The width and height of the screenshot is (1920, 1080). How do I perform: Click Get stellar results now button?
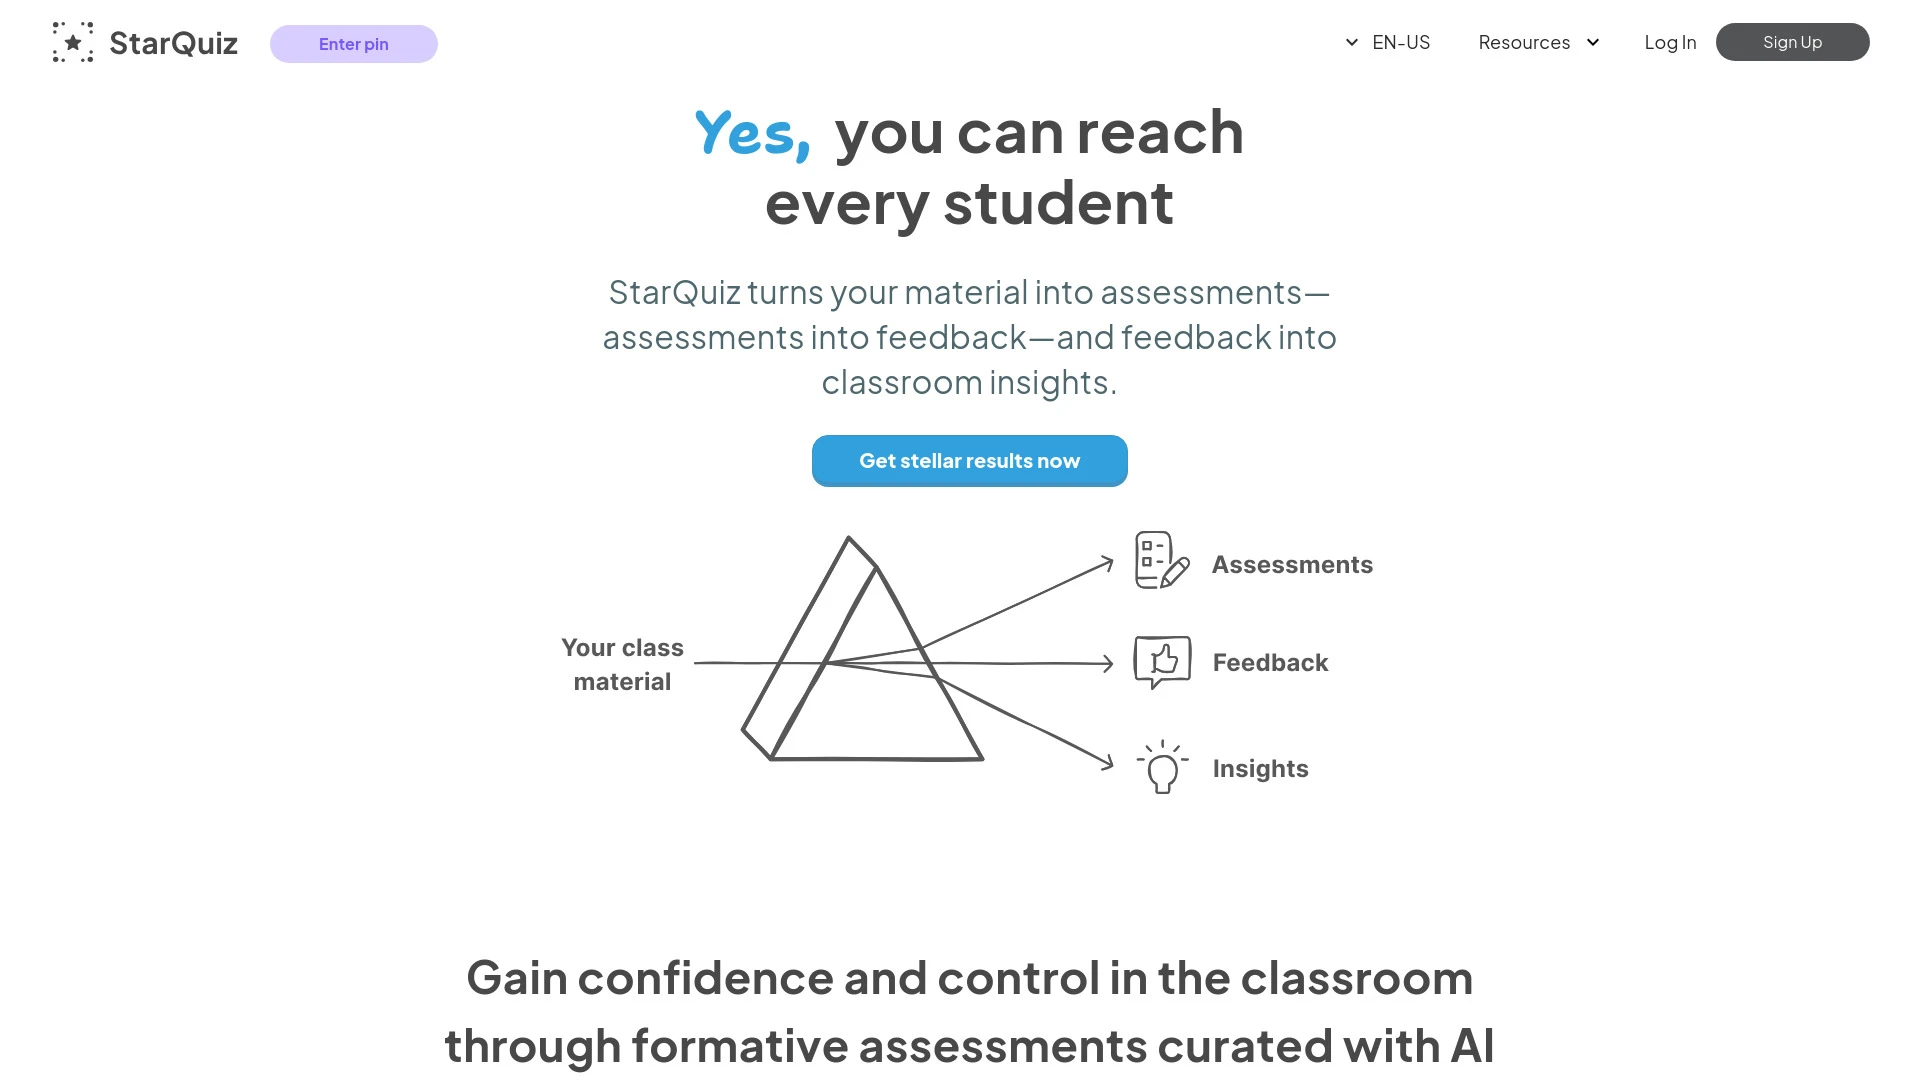(x=969, y=460)
